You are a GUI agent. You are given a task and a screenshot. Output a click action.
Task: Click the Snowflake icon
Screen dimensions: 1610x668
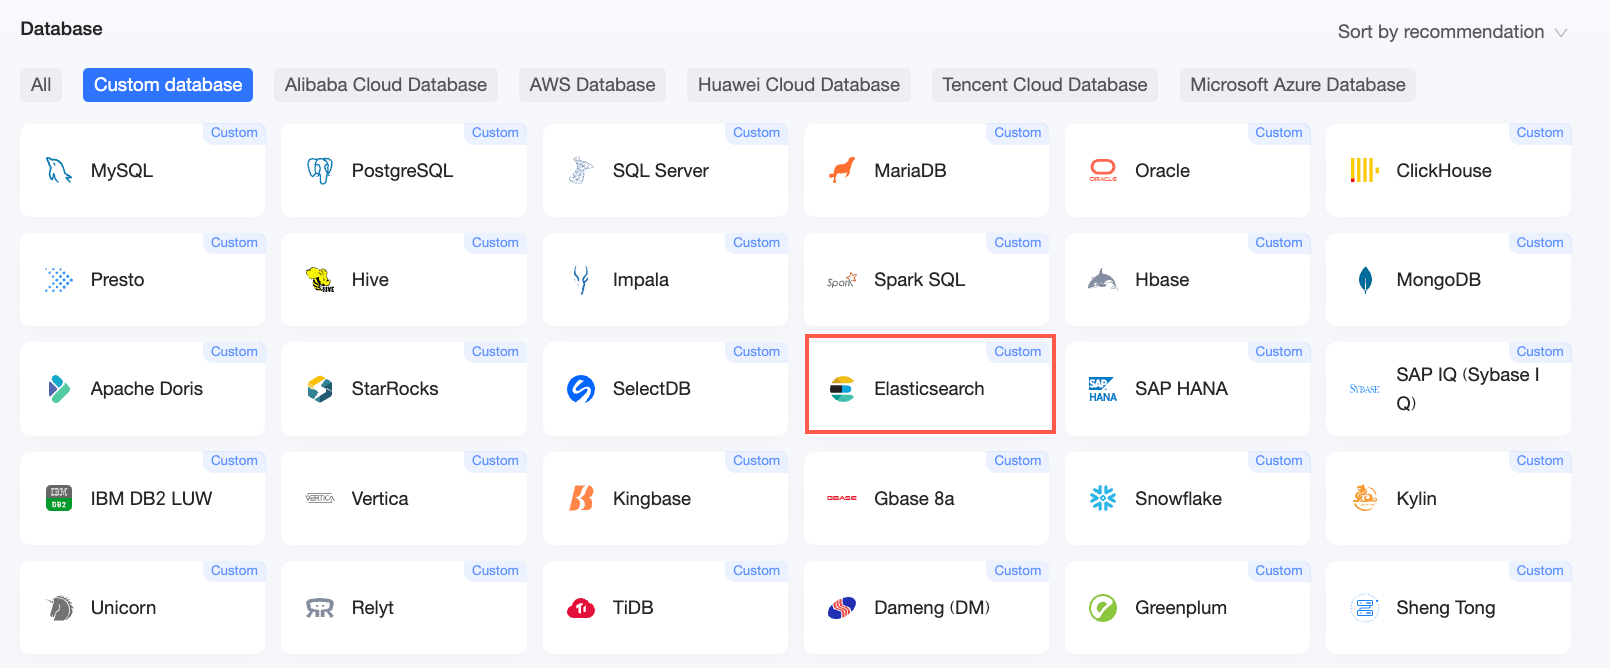point(1103,498)
